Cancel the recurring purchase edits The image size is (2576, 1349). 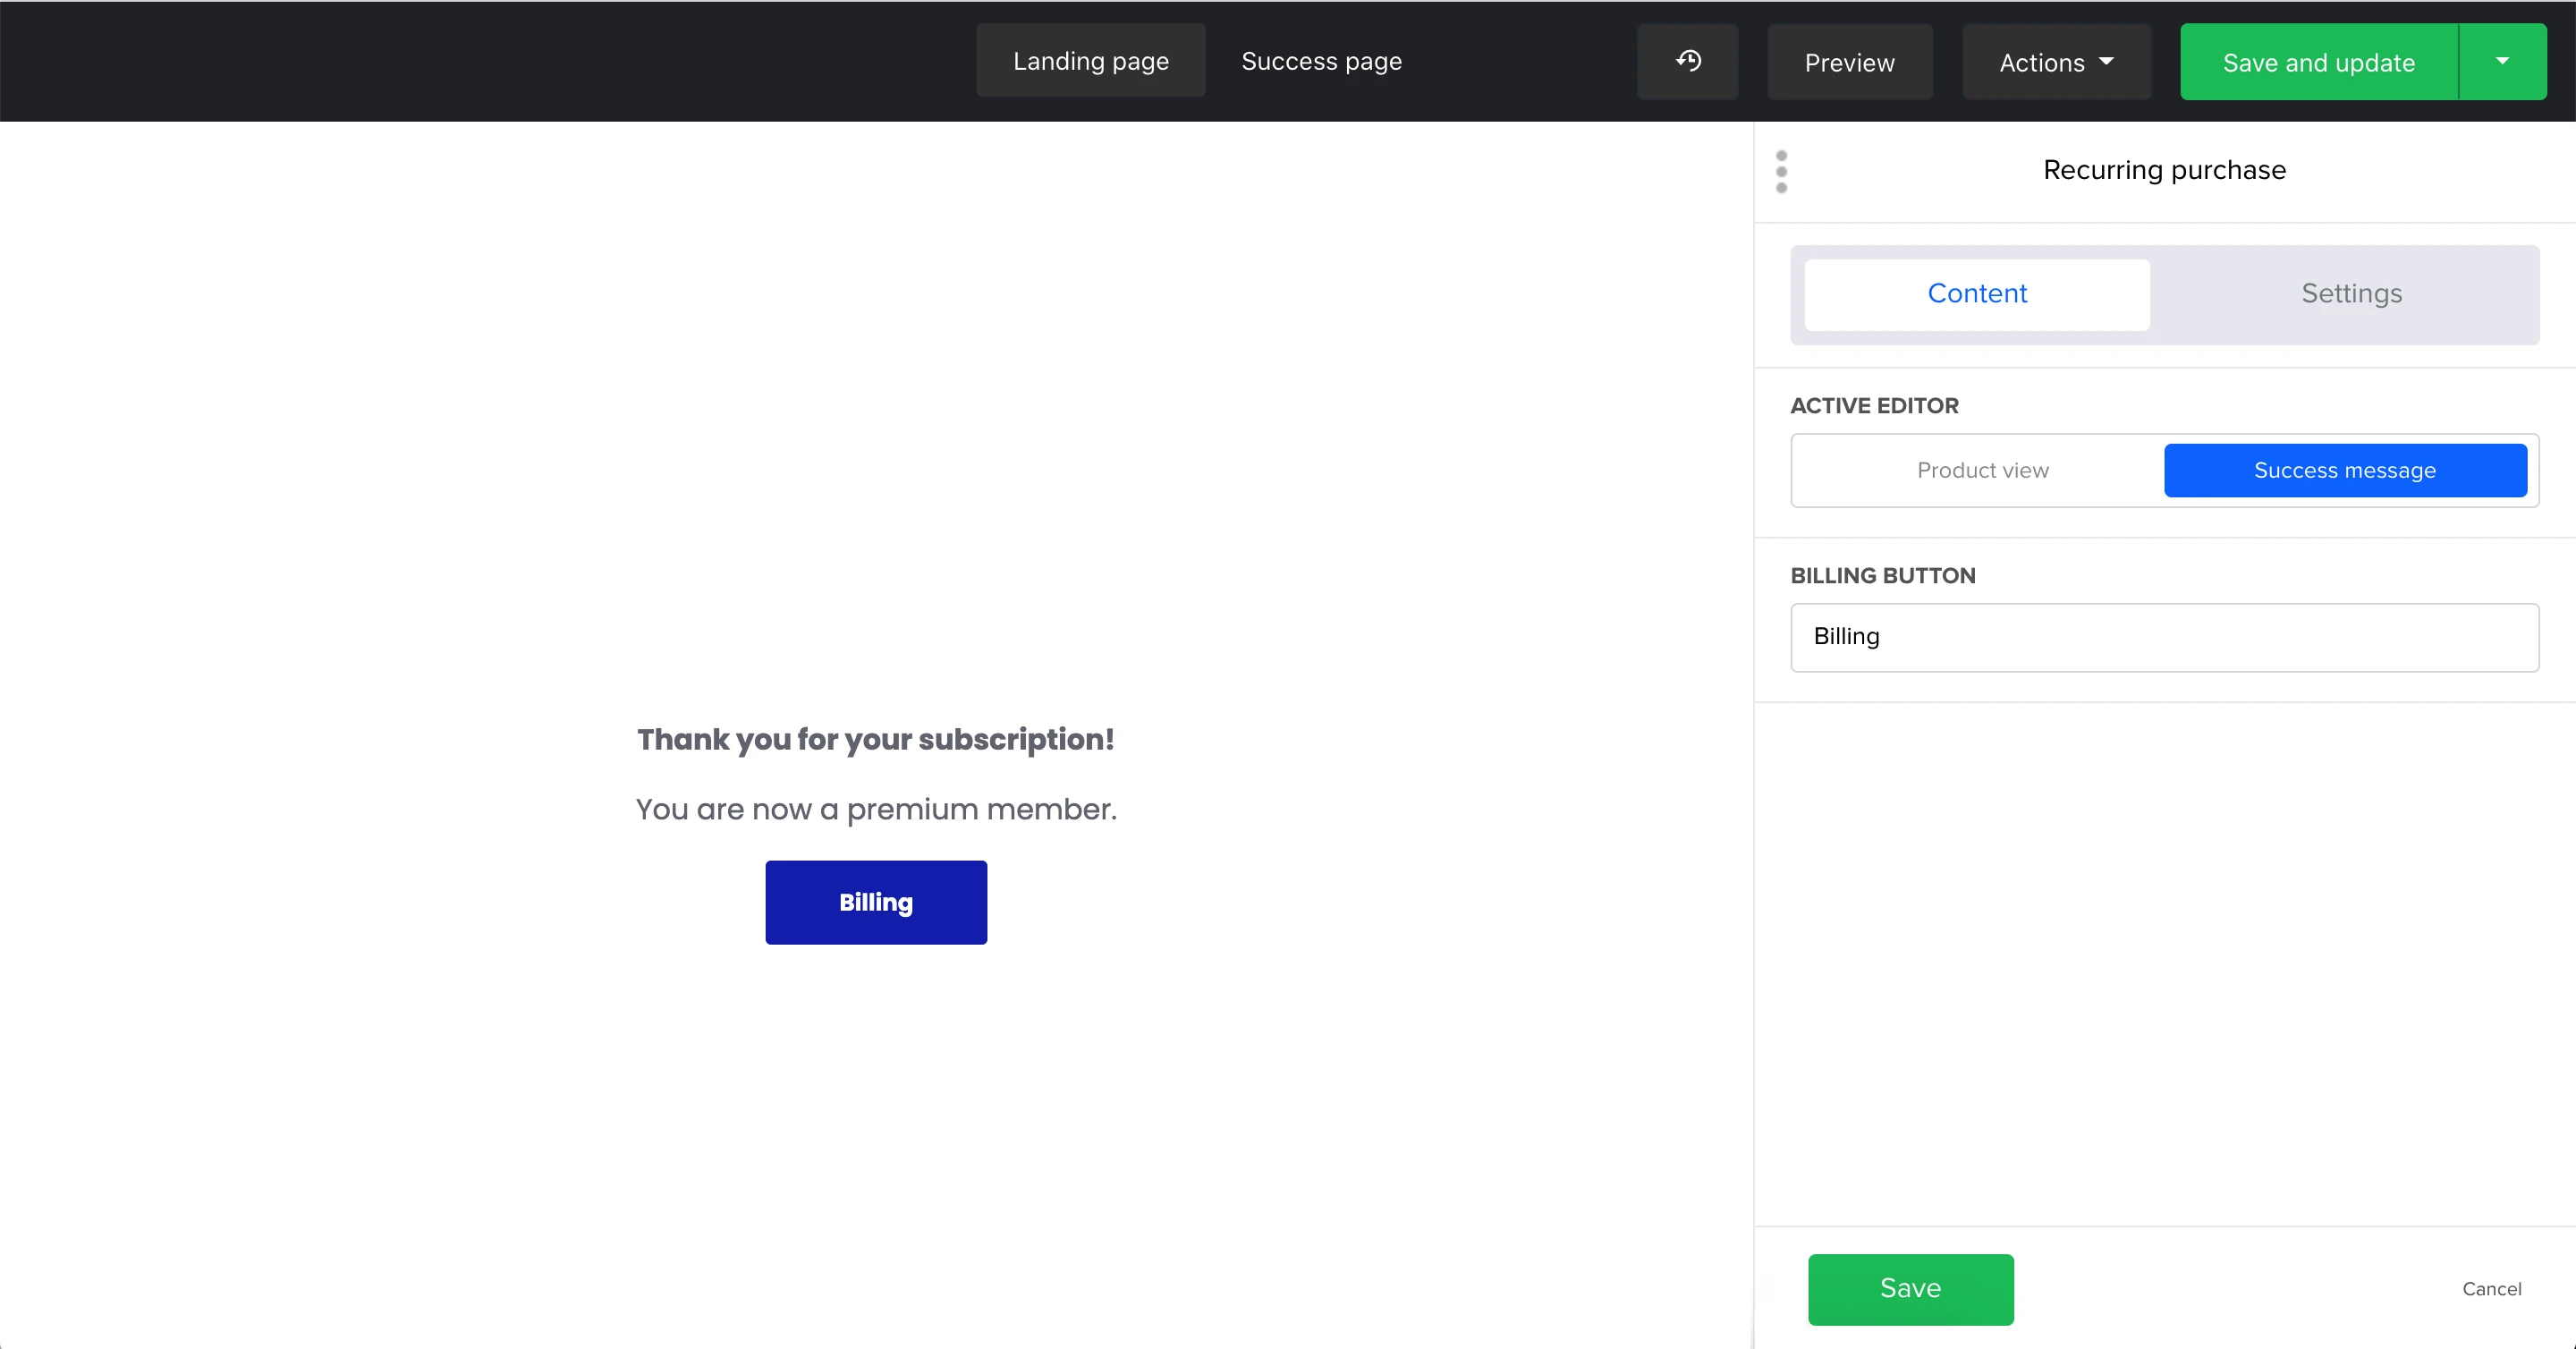[x=2491, y=1289]
